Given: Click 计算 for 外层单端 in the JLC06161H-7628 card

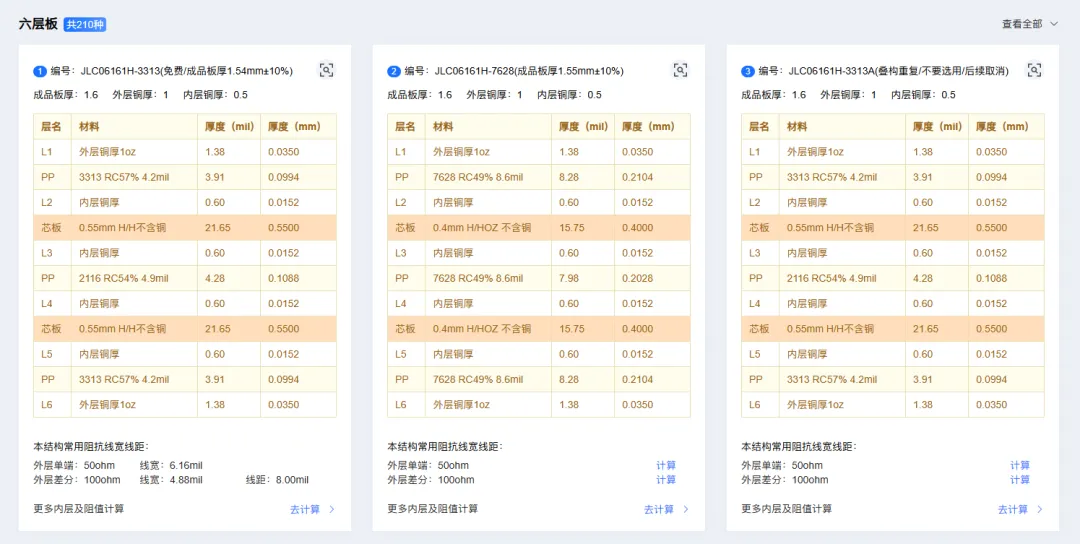Looking at the screenshot, I should 666,465.
